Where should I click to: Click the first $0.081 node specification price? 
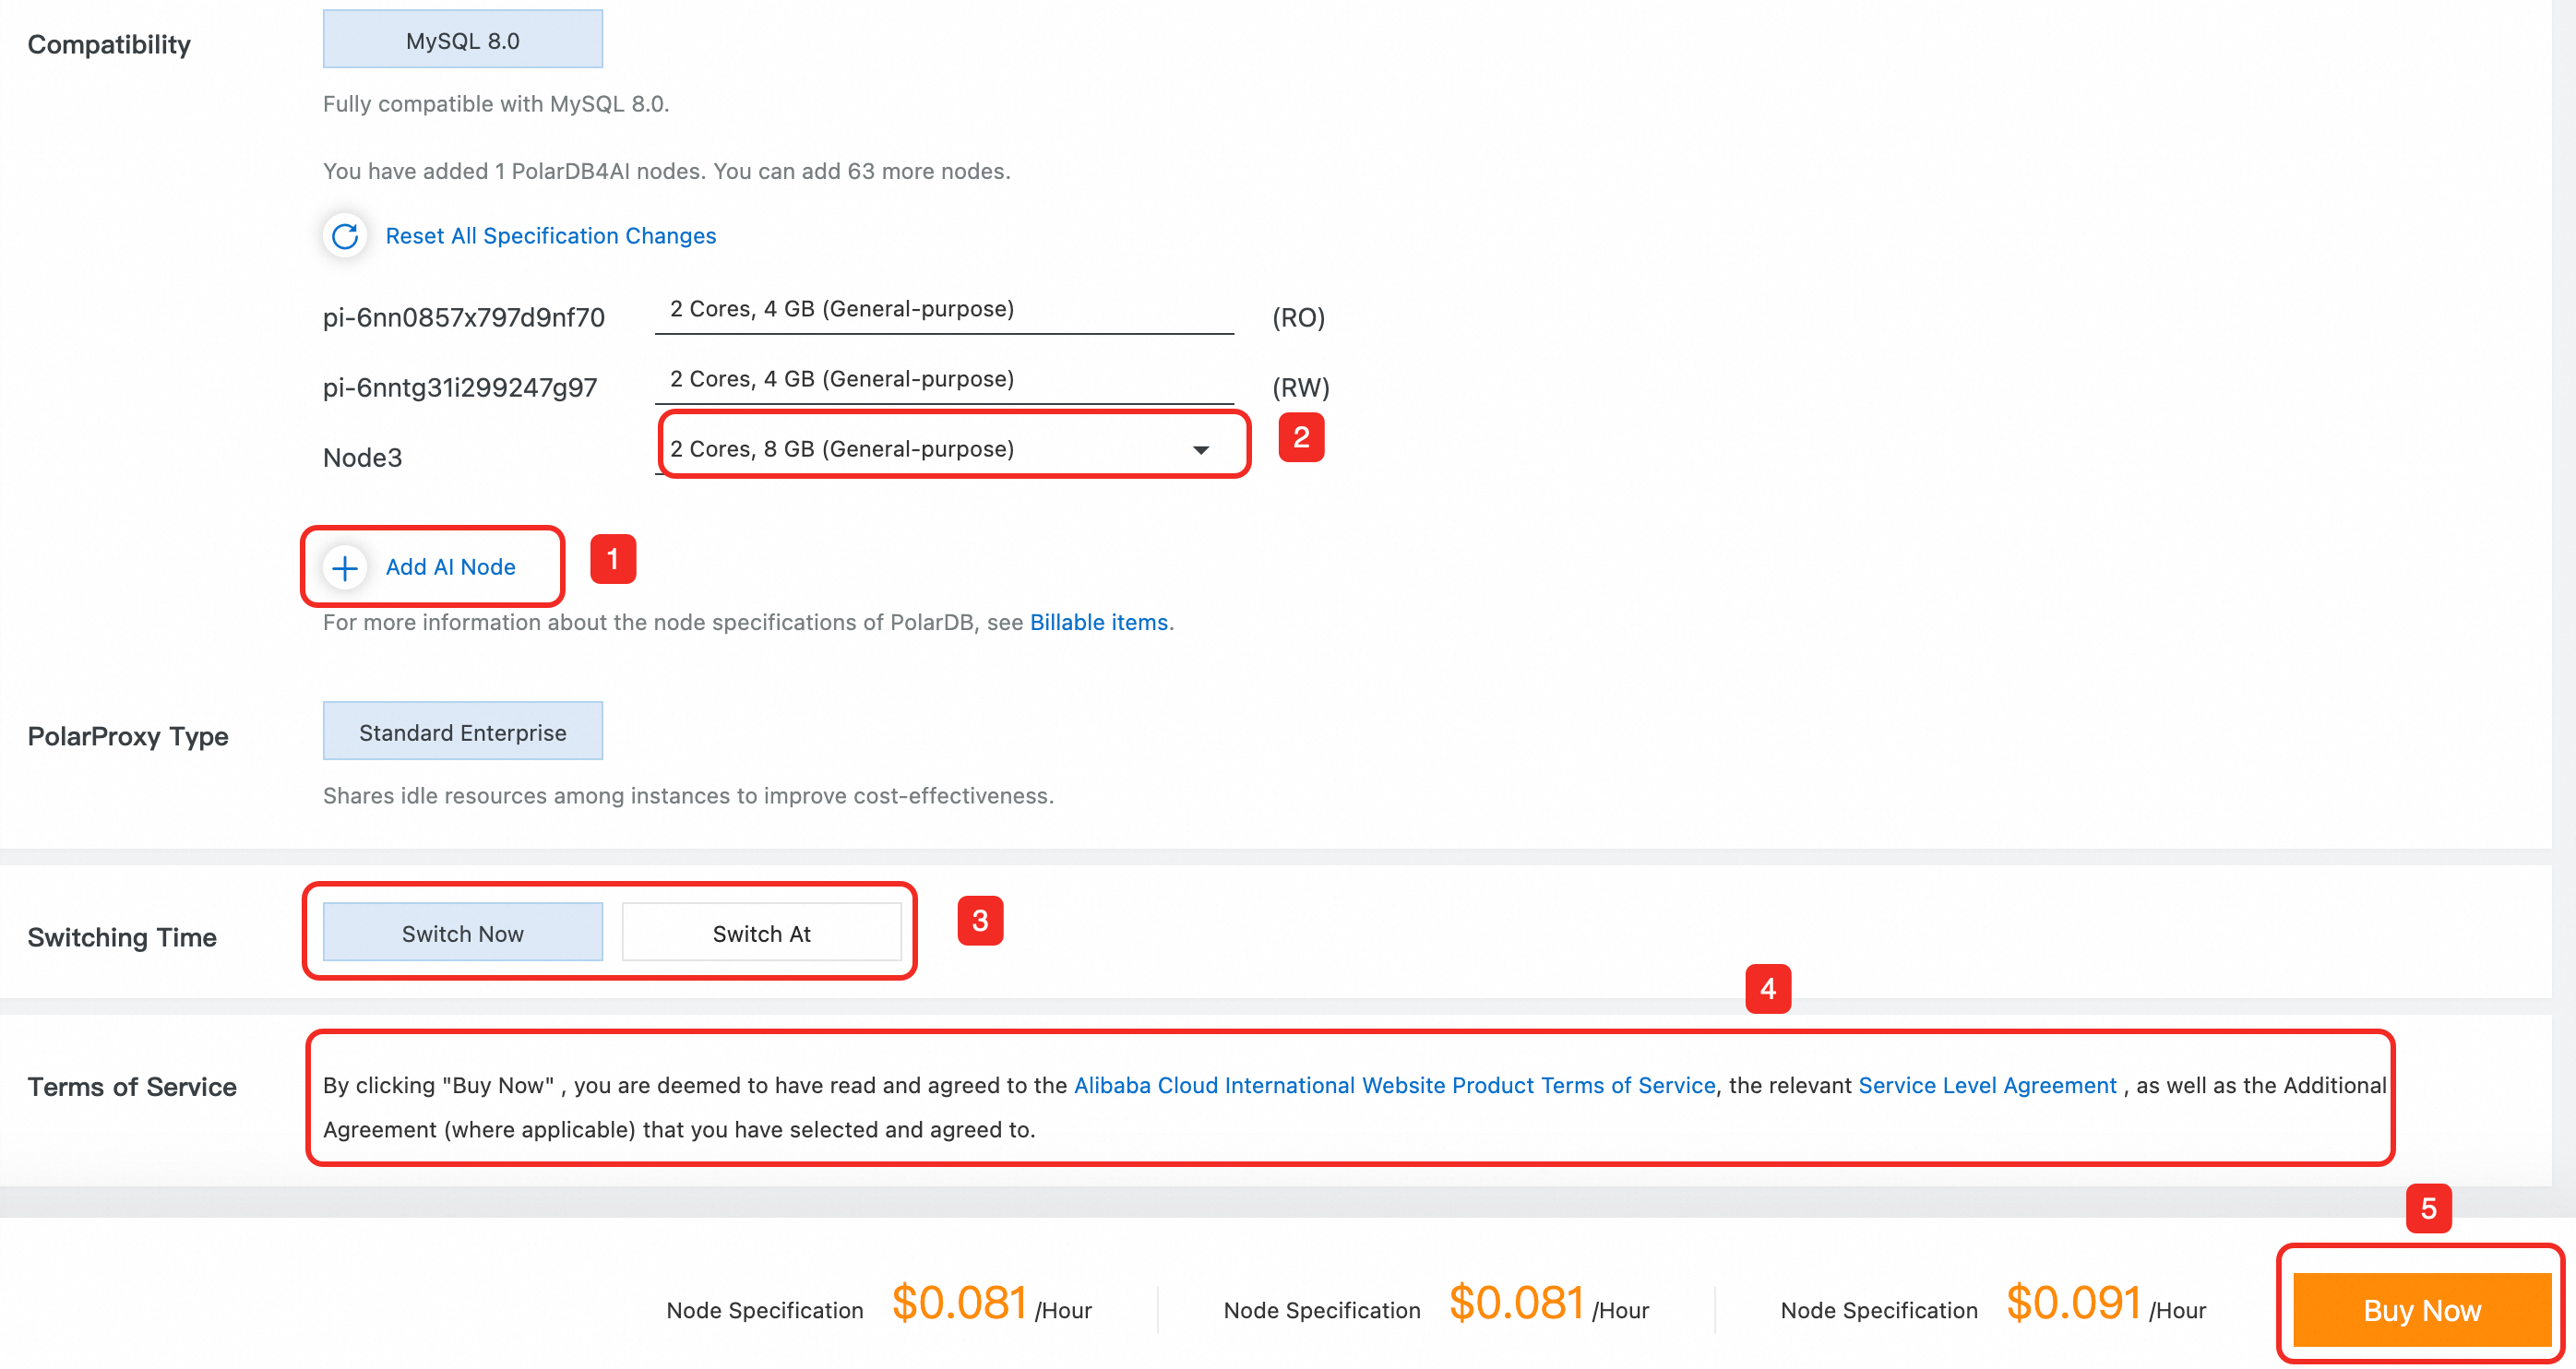(959, 1303)
